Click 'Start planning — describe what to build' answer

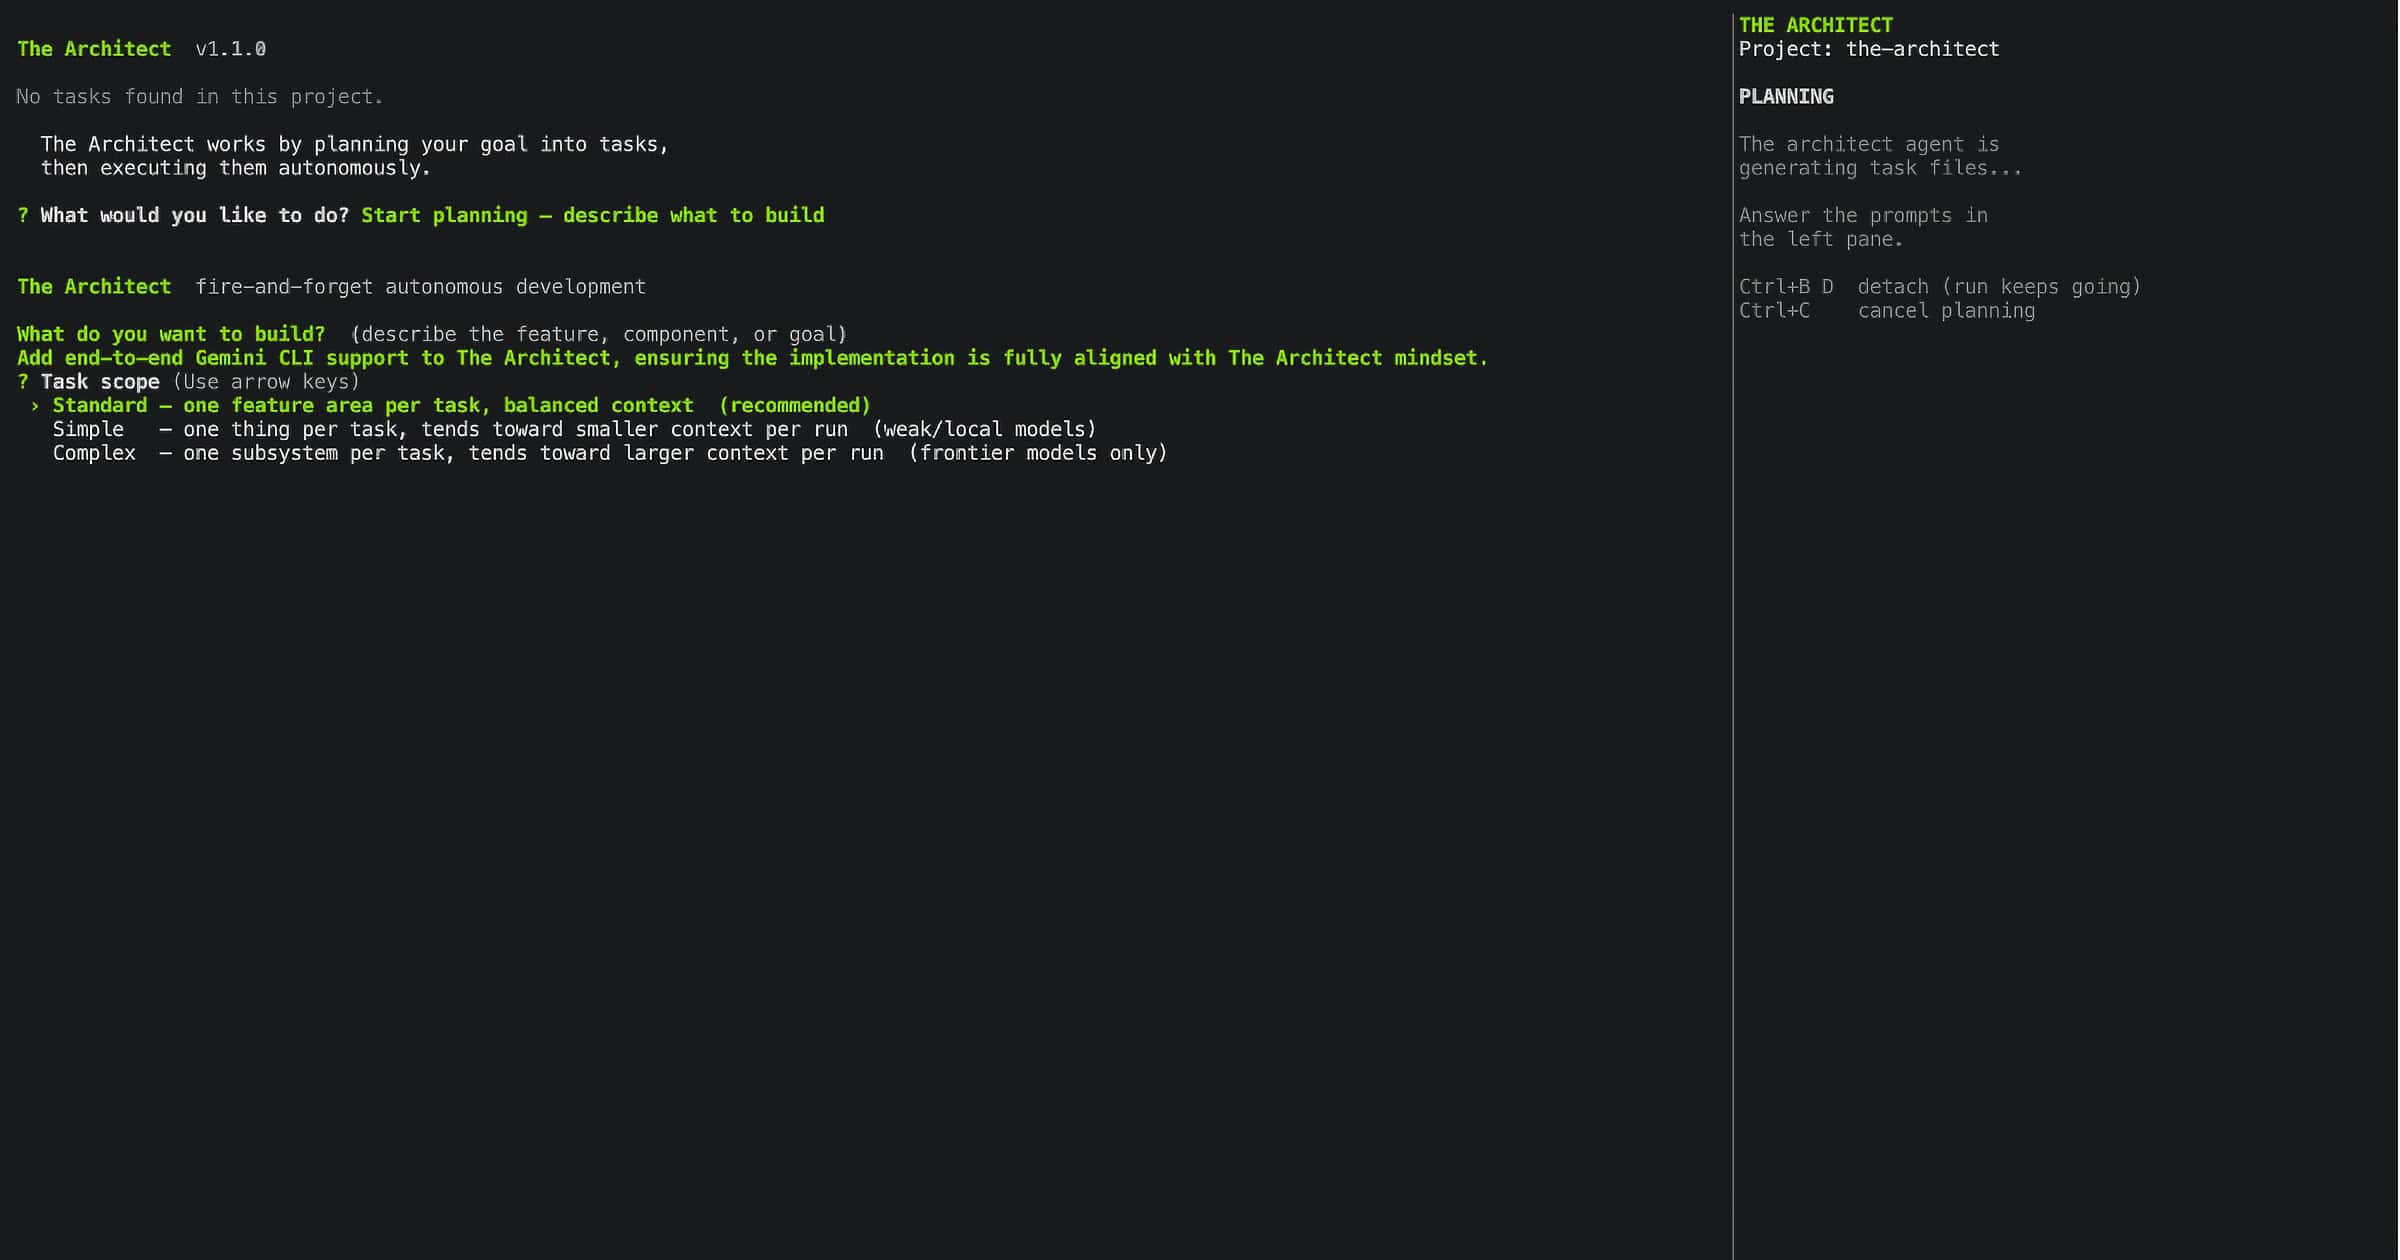[x=593, y=215]
